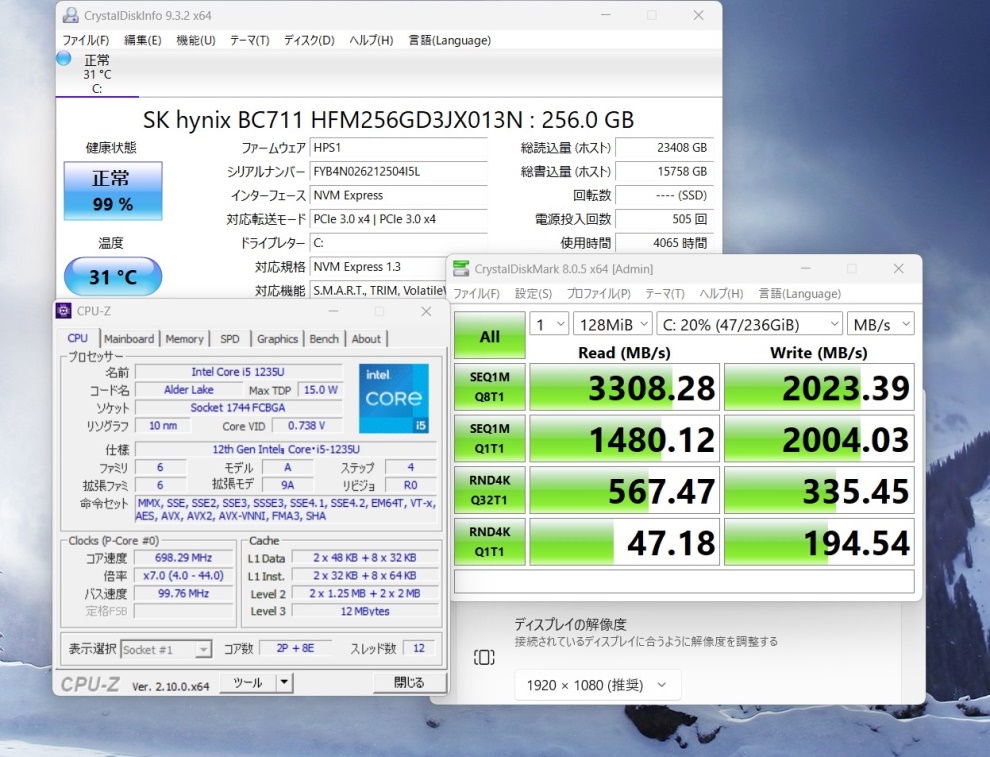Click the green All benchmark button
Viewport: 990px width, 757px height.
[489, 336]
